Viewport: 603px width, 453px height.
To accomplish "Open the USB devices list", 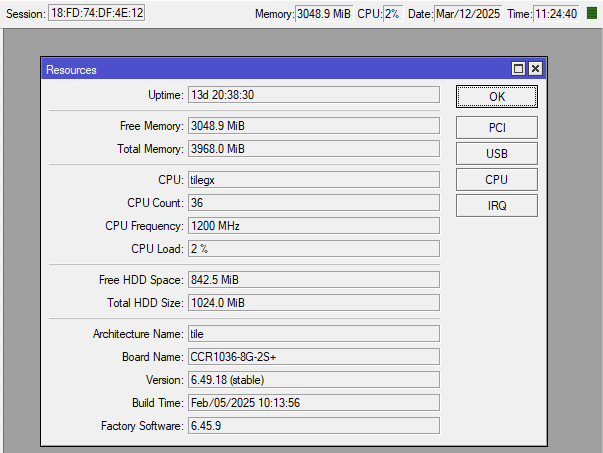I will point(497,153).
